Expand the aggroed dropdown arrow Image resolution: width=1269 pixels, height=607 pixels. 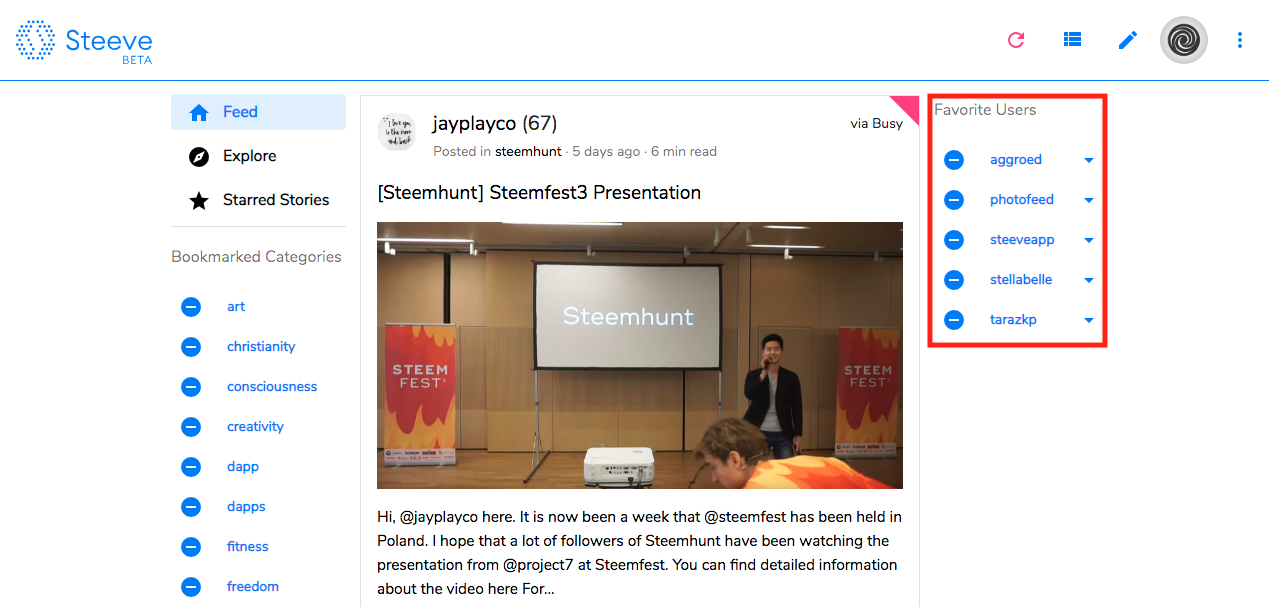pyautogui.click(x=1089, y=160)
